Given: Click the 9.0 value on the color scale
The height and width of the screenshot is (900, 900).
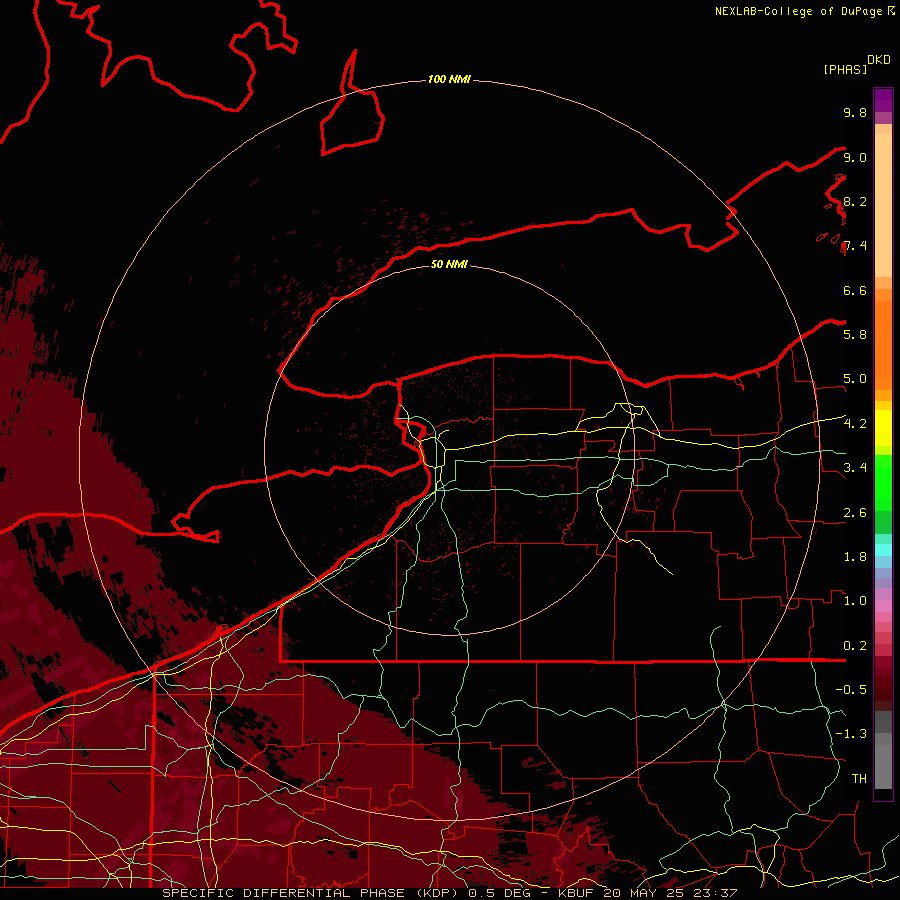Looking at the screenshot, I should tap(855, 157).
